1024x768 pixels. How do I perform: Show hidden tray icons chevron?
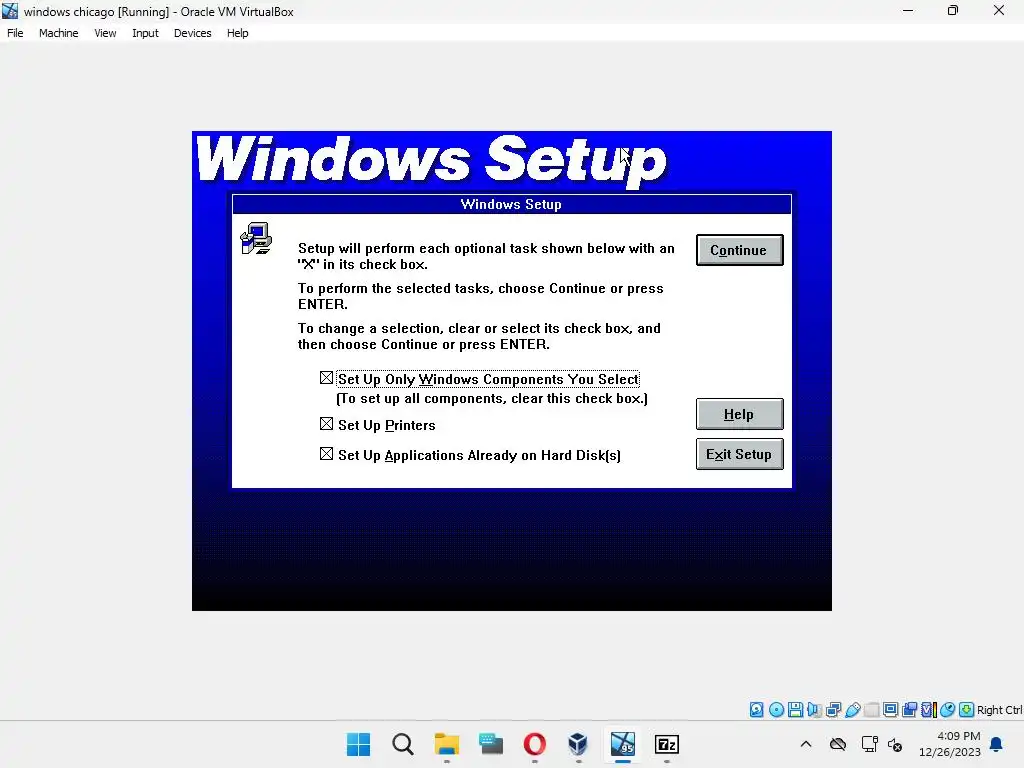click(x=806, y=744)
